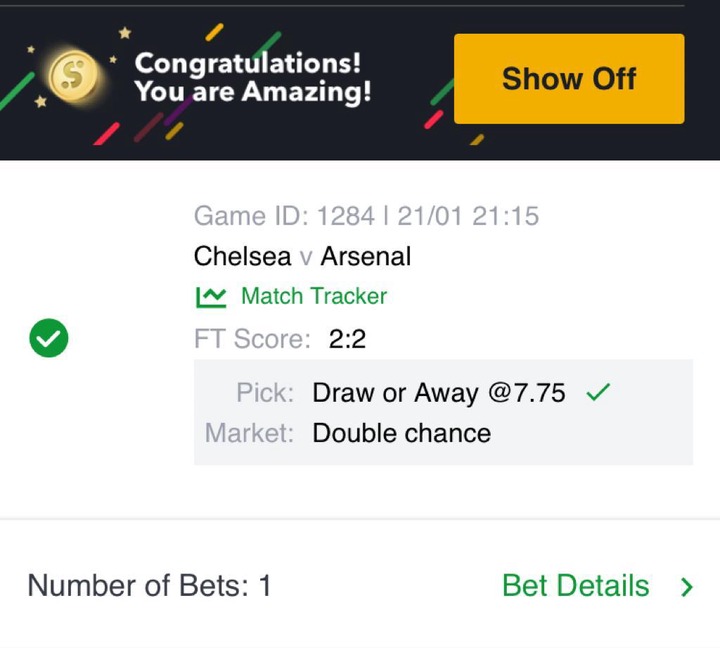Tap the 21/01 21:15 match date
Viewport: 720px width, 648px height.
coord(468,216)
